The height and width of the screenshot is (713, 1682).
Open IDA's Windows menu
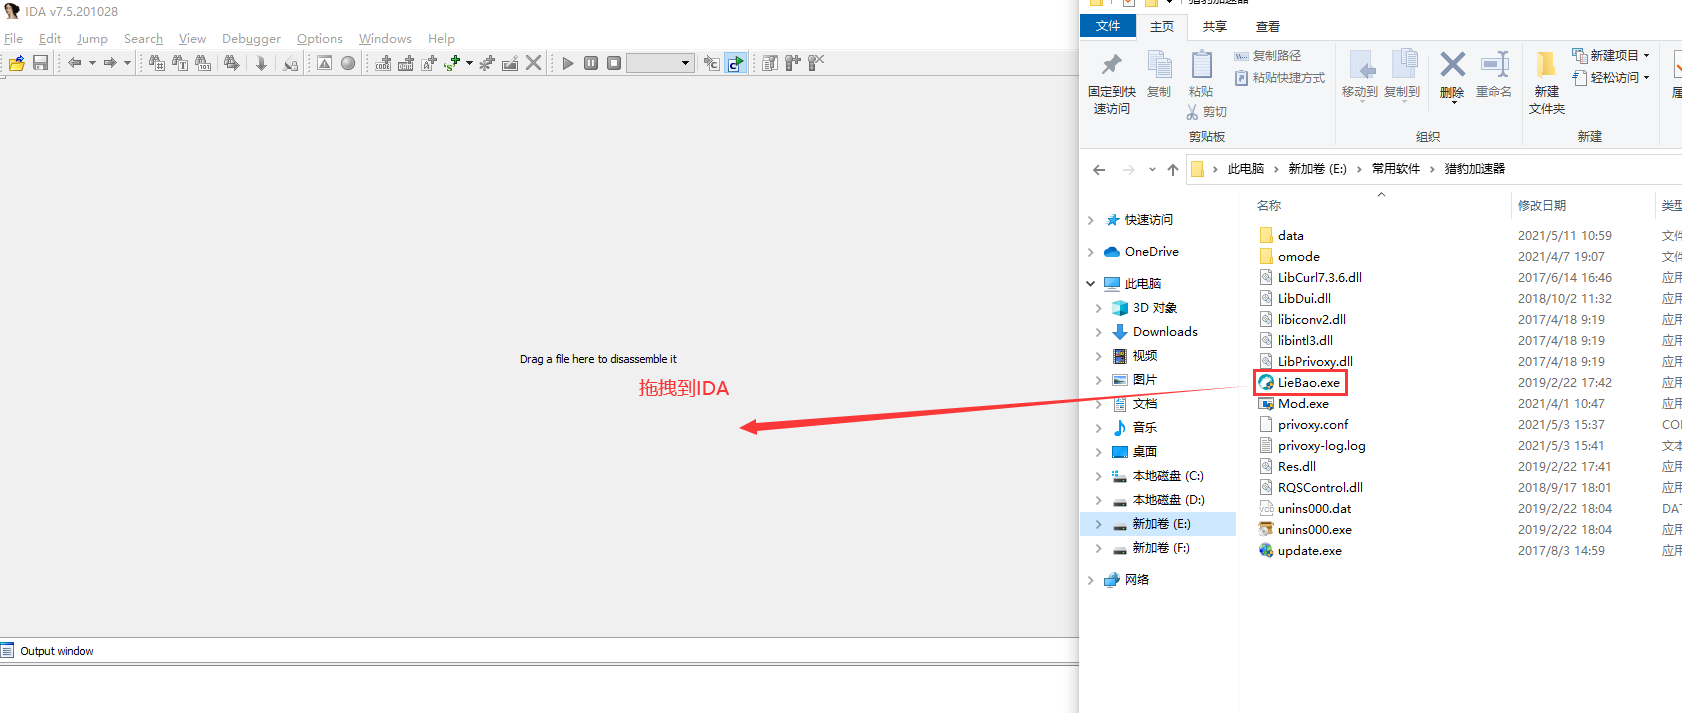pyautogui.click(x=385, y=38)
